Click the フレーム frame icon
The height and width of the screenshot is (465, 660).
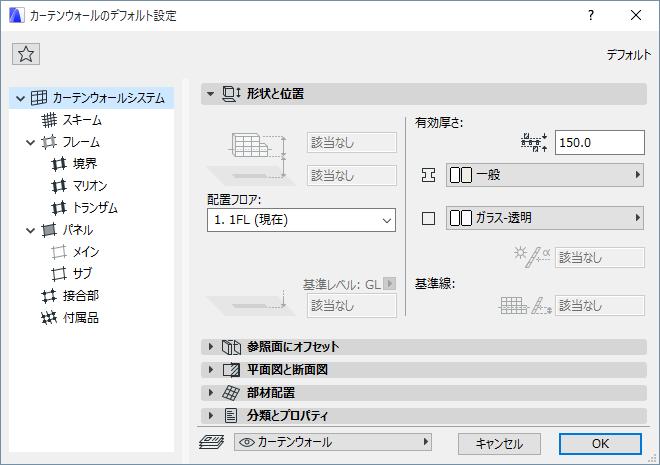tap(49, 142)
